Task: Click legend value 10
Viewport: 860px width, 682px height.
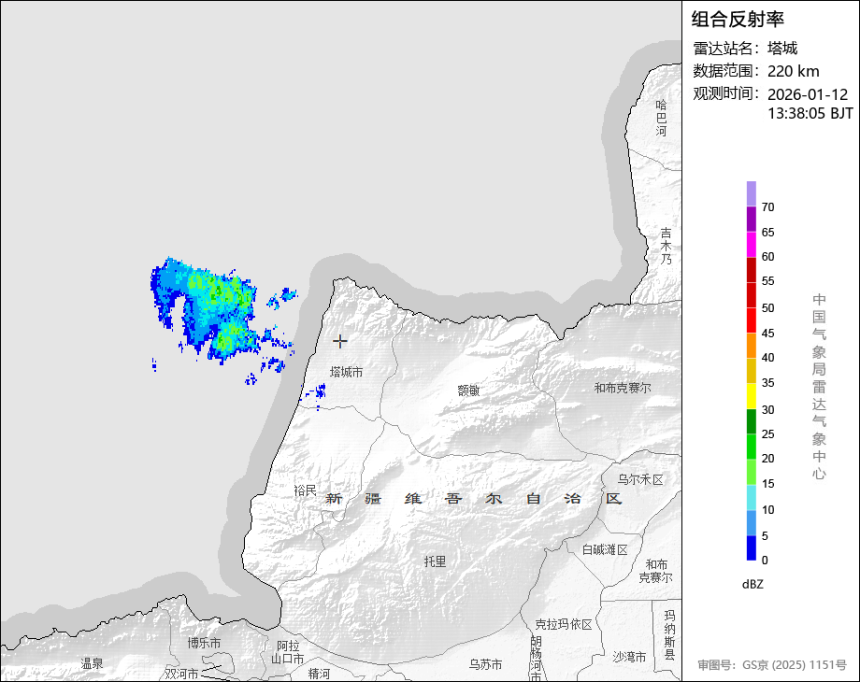Action: 768,510
